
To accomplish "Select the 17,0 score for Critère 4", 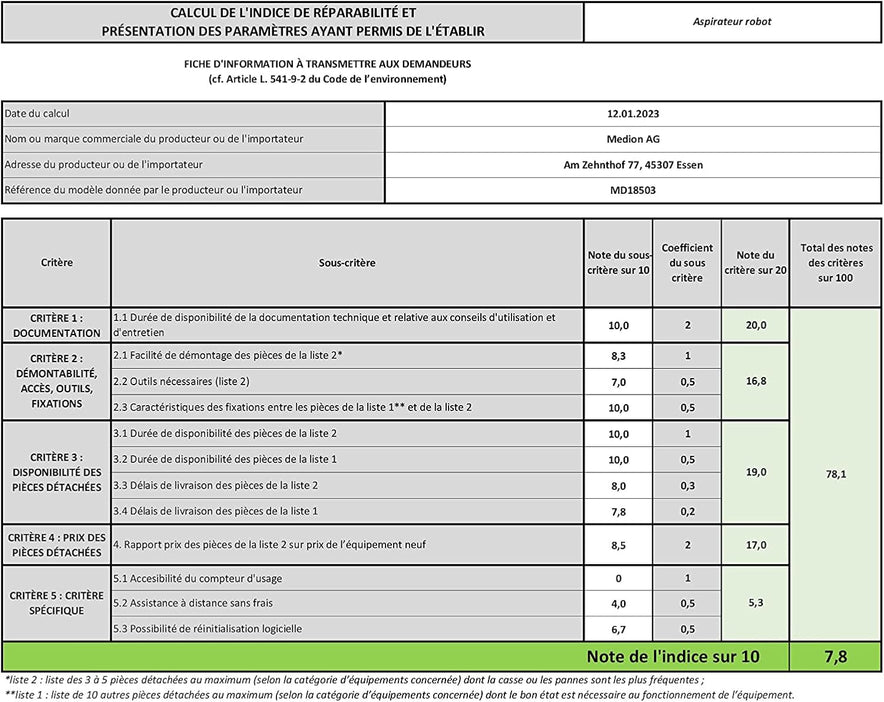I will tap(755, 545).
